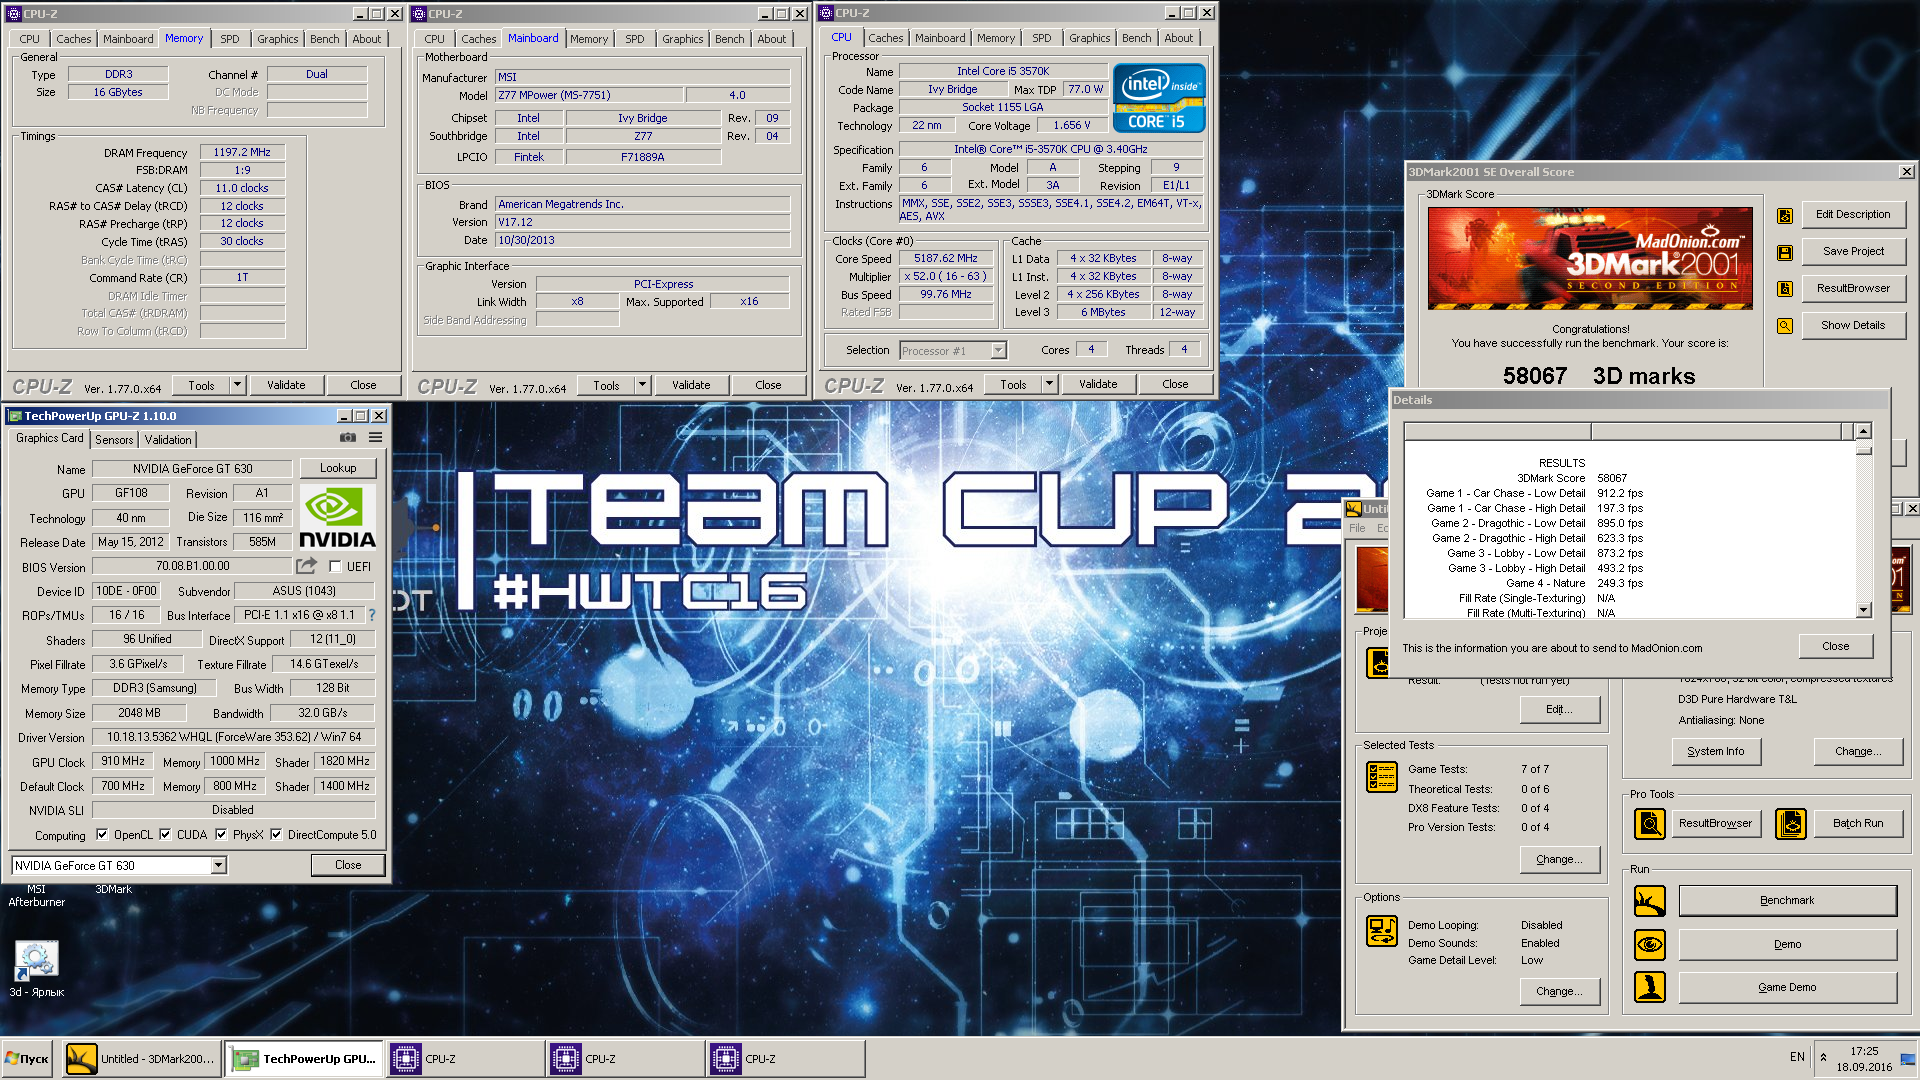Click the BIOS version share/export icon in GPU-Z

pos(307,566)
